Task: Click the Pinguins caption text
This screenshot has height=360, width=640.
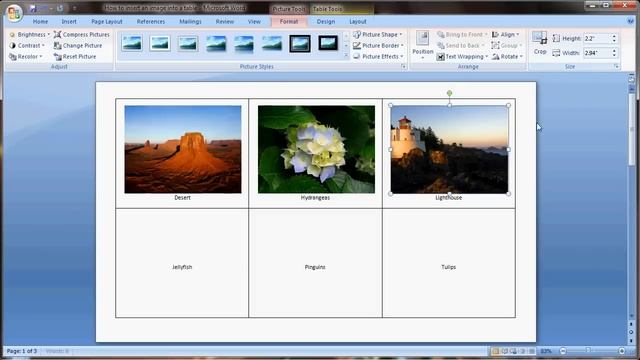Action: pos(315,267)
